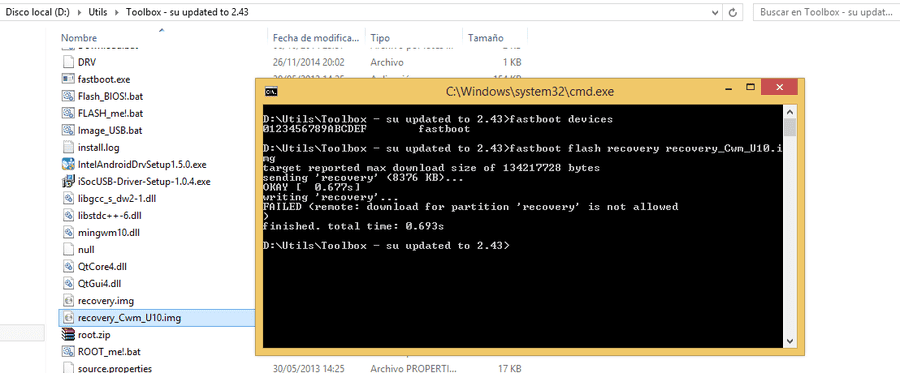Select the recovery_Cwm_U10.img disc icon
The image size is (900, 373).
point(68,317)
